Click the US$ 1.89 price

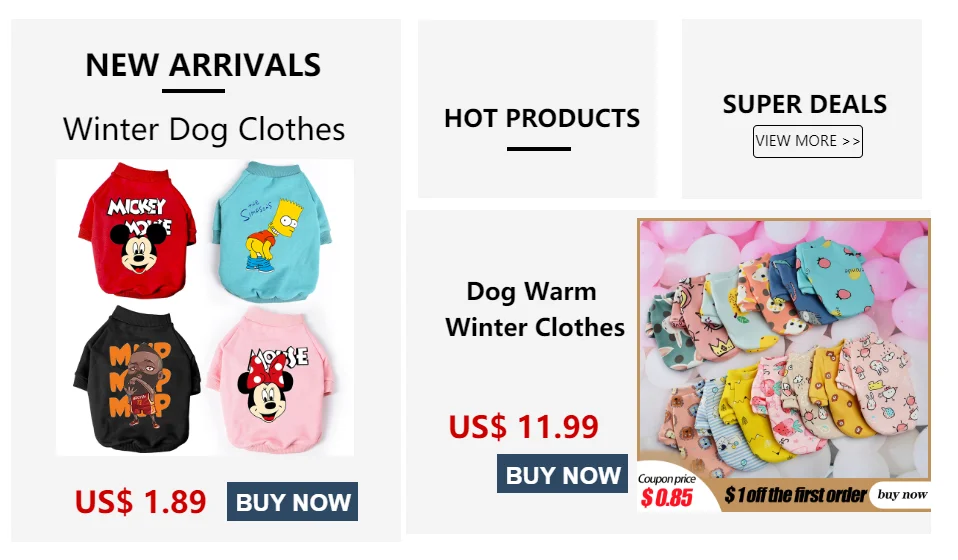[141, 502]
